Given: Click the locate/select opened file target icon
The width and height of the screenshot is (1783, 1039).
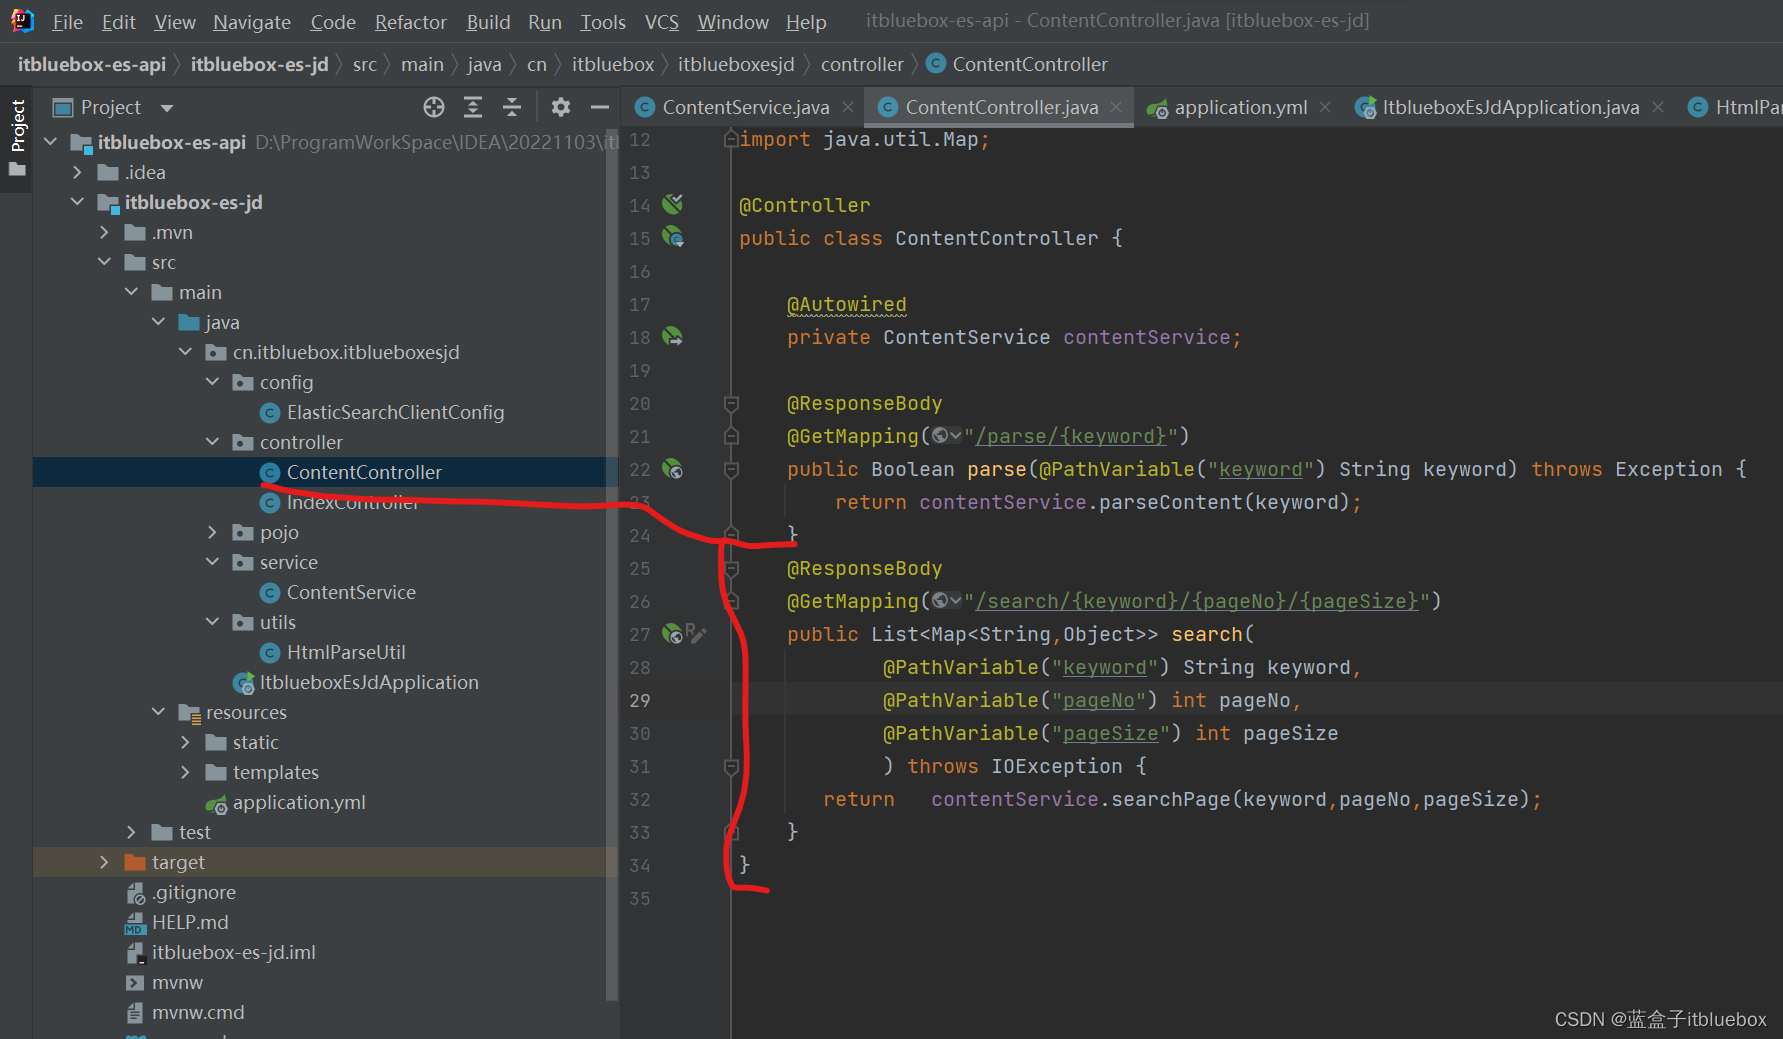Looking at the screenshot, I should click(x=433, y=107).
